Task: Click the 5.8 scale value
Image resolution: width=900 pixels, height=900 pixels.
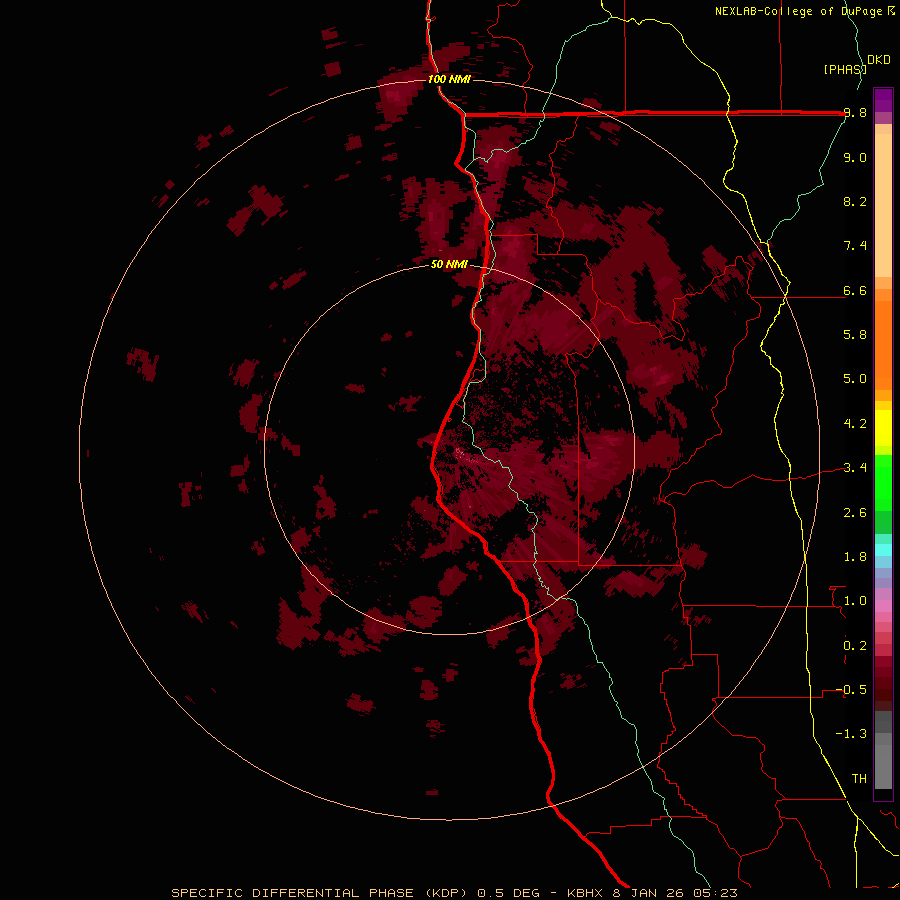Action: point(855,335)
